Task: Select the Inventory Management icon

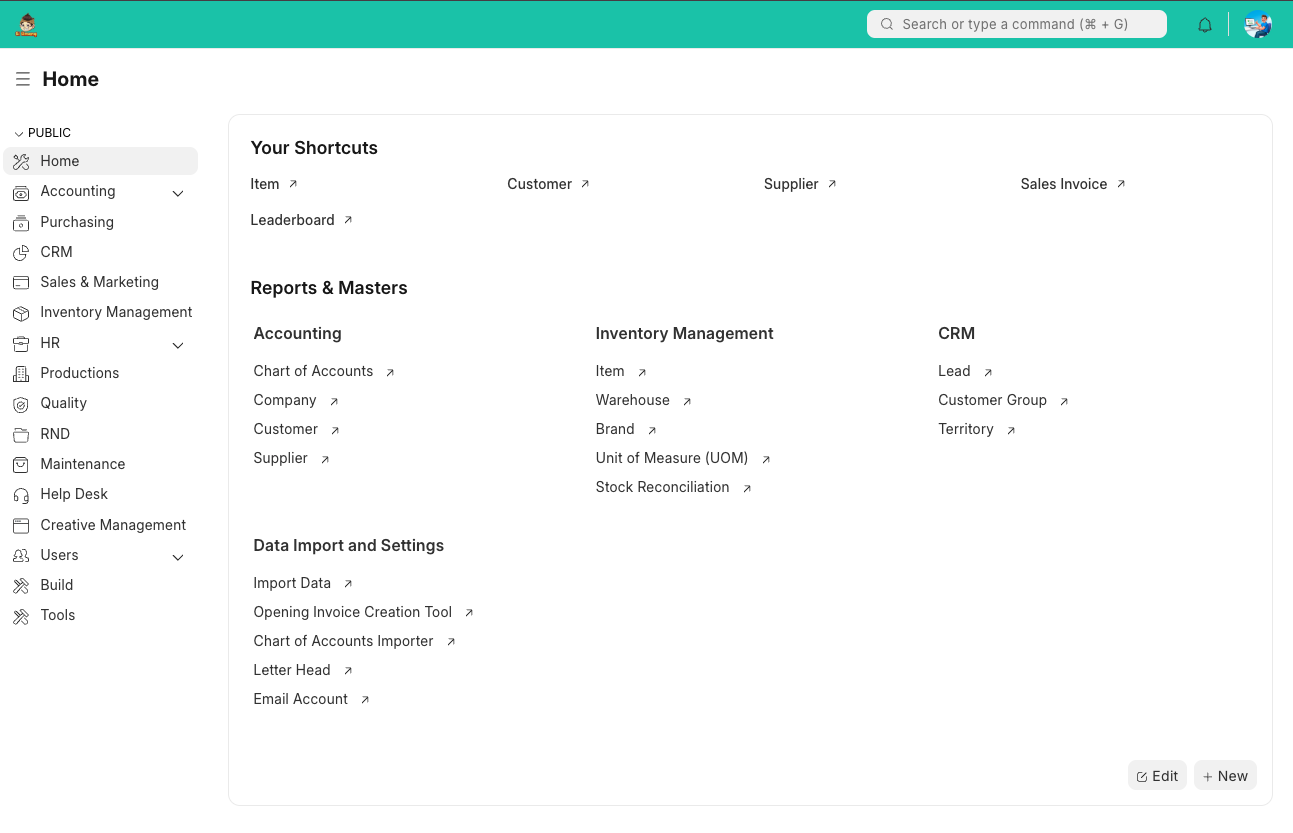Action: (21, 312)
